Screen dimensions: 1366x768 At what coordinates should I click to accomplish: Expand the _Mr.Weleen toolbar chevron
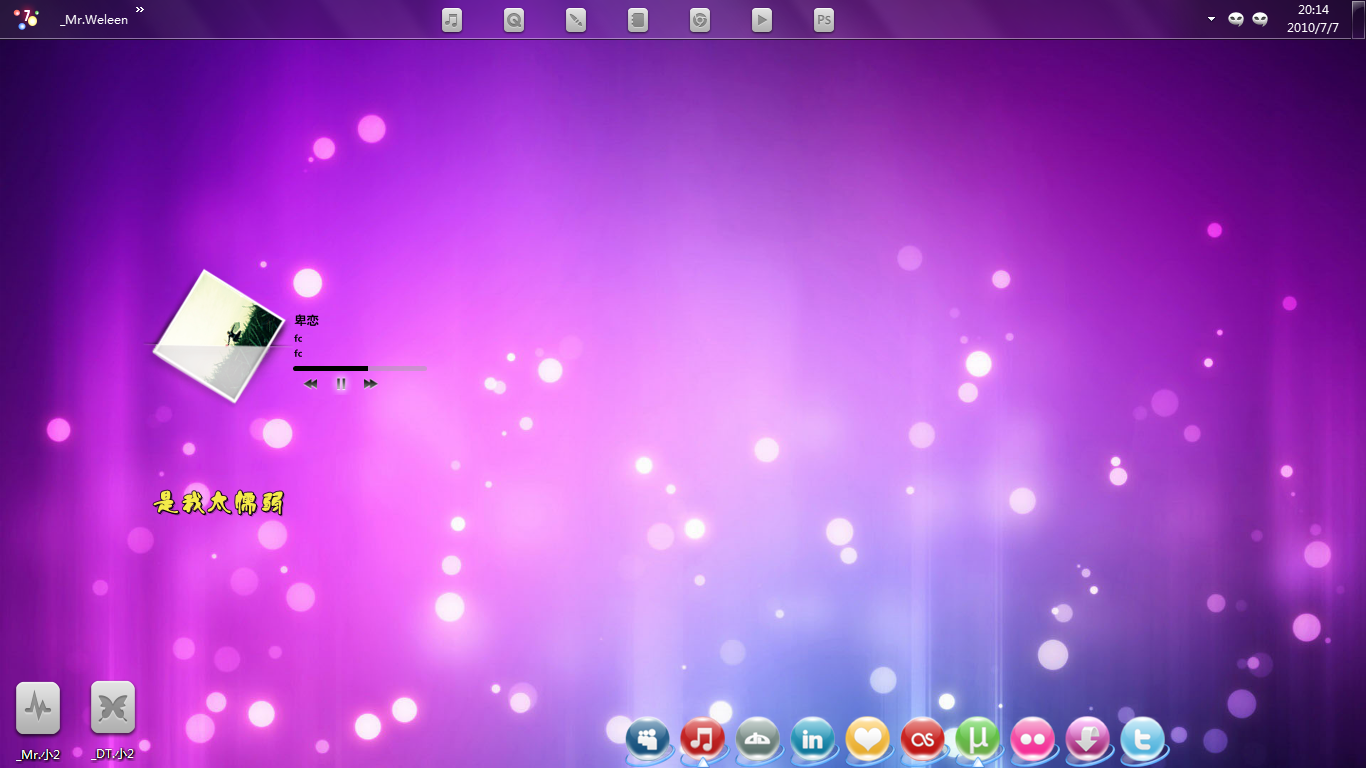140,9
